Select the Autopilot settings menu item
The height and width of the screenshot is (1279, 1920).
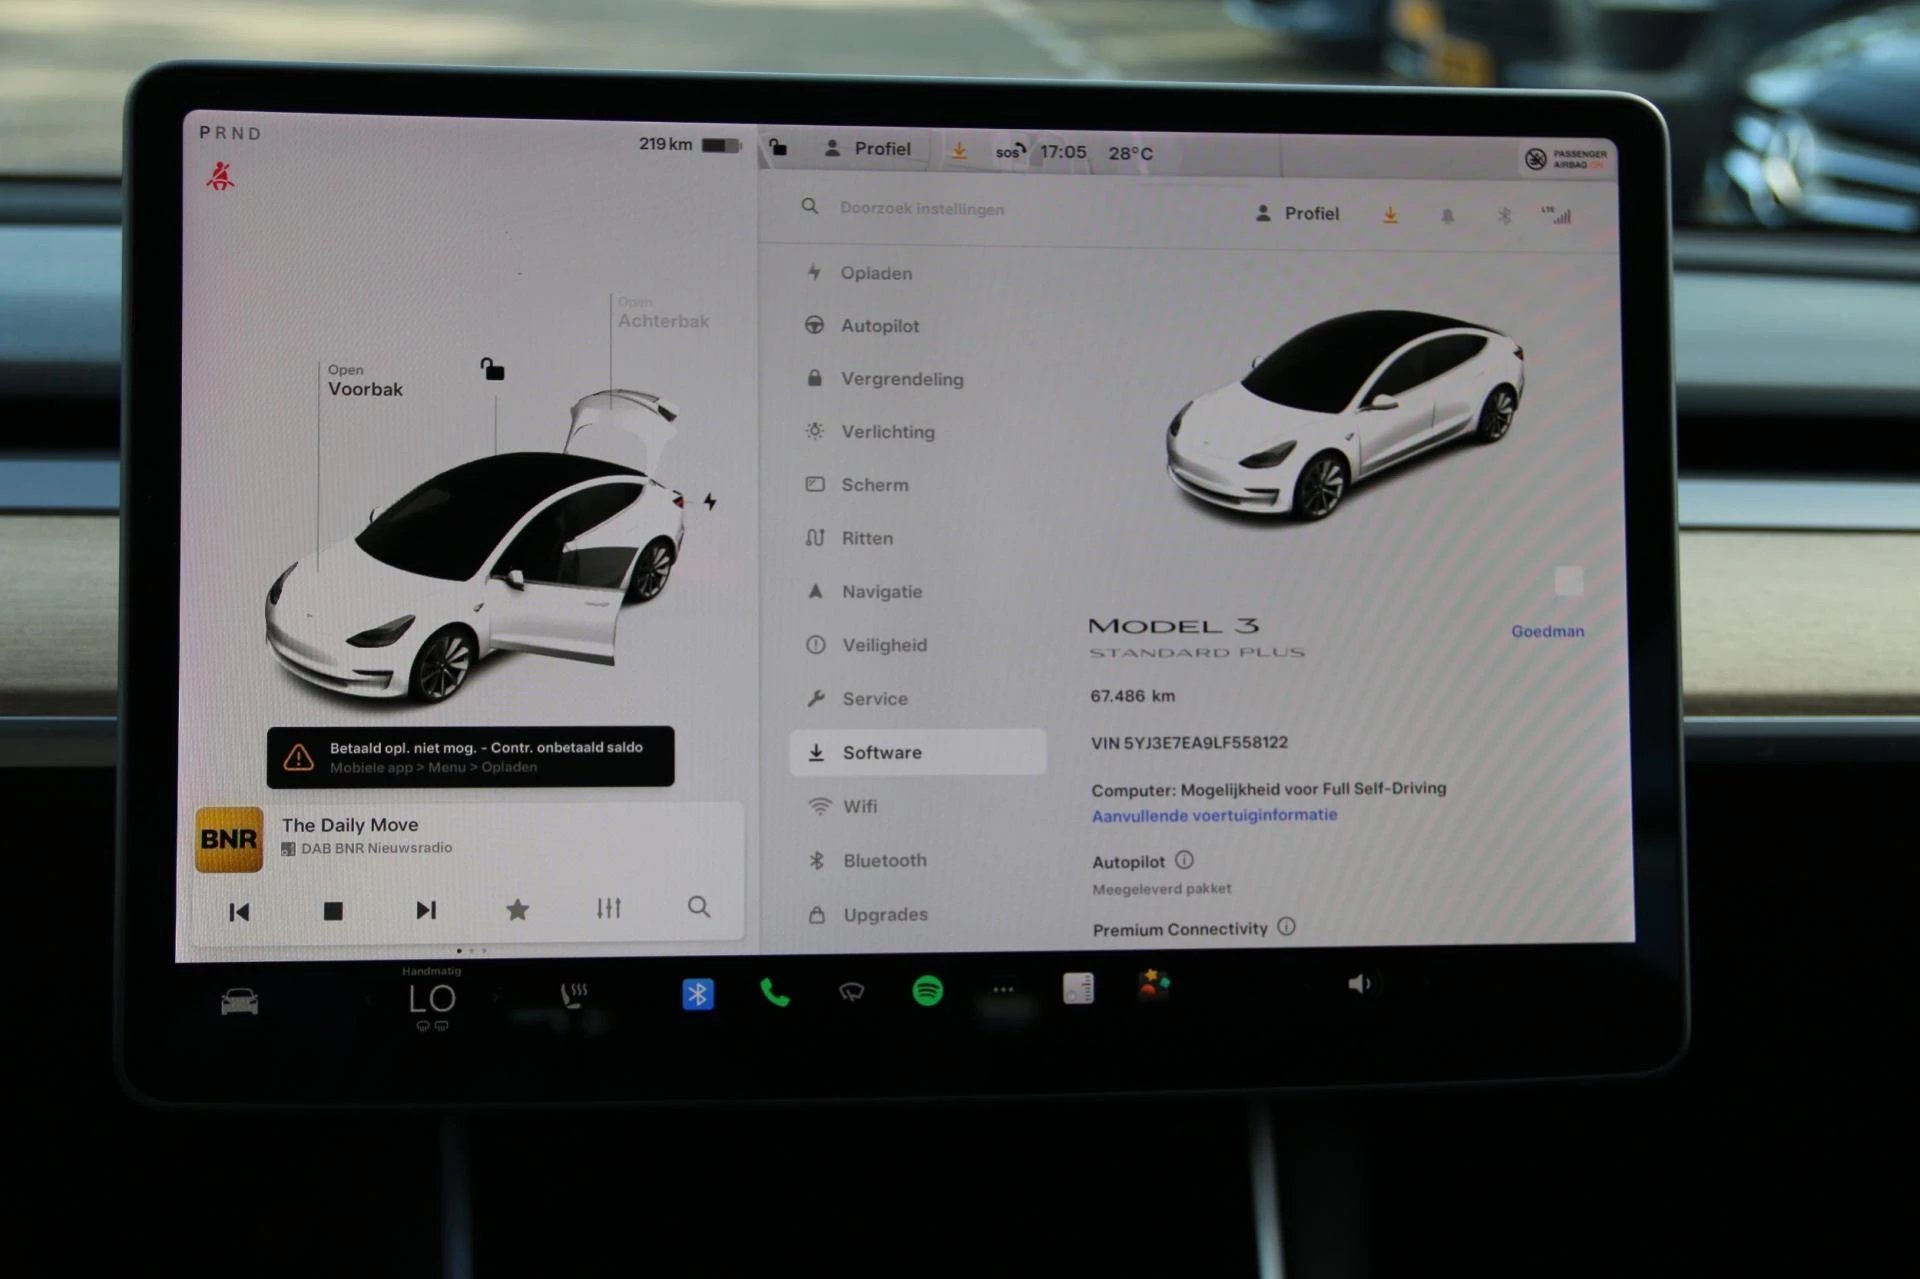876,327
